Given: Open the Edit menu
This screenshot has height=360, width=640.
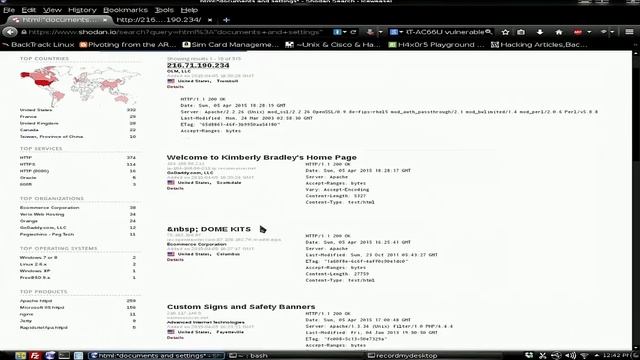Looking at the screenshot, I should (29, 10).
